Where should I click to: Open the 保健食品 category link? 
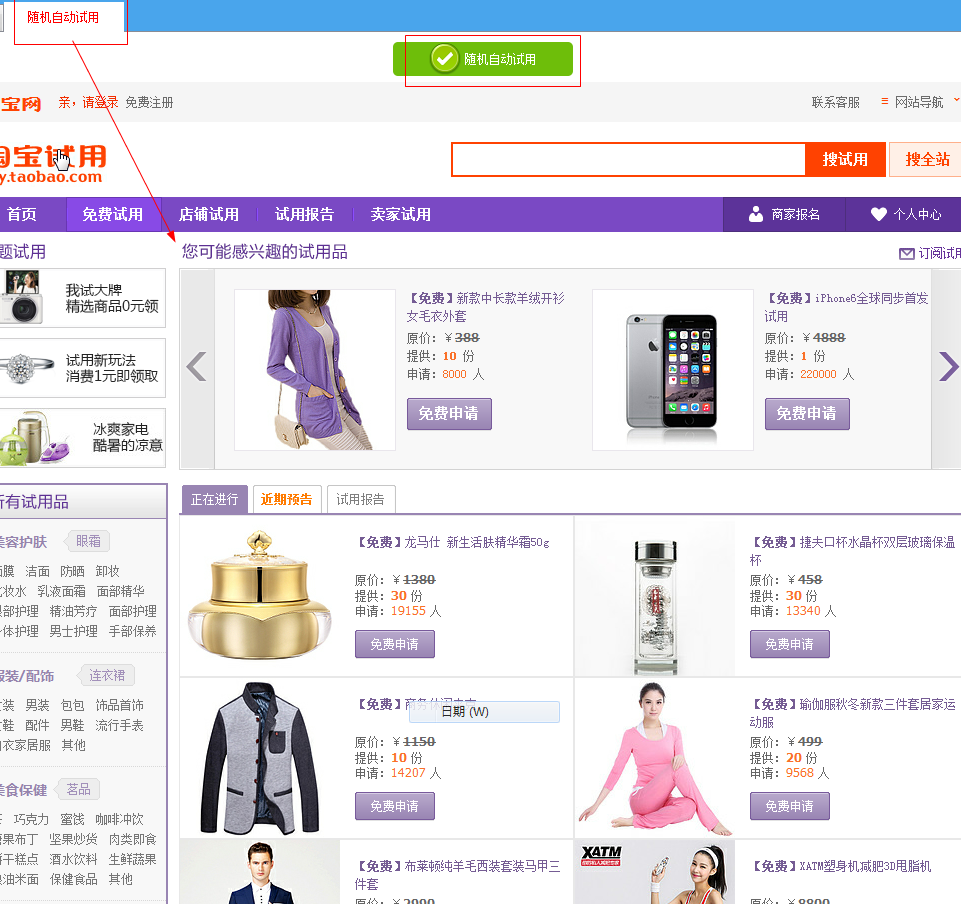click(74, 879)
